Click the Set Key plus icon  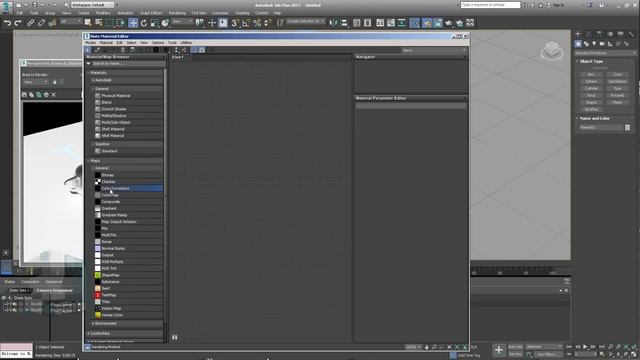[499, 350]
